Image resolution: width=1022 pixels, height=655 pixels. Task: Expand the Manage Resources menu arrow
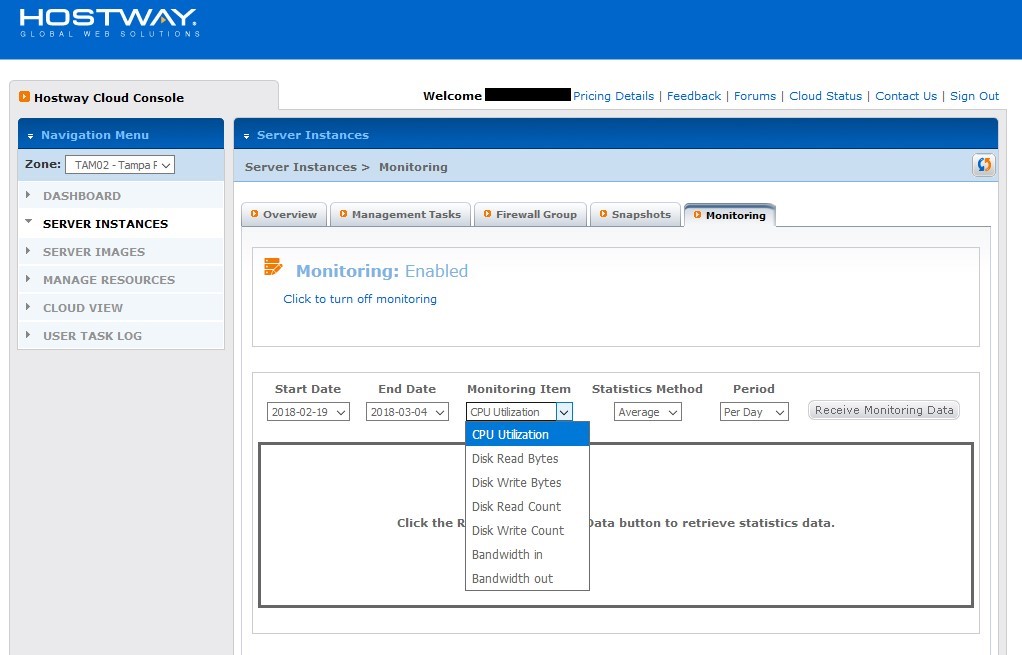click(x=28, y=278)
